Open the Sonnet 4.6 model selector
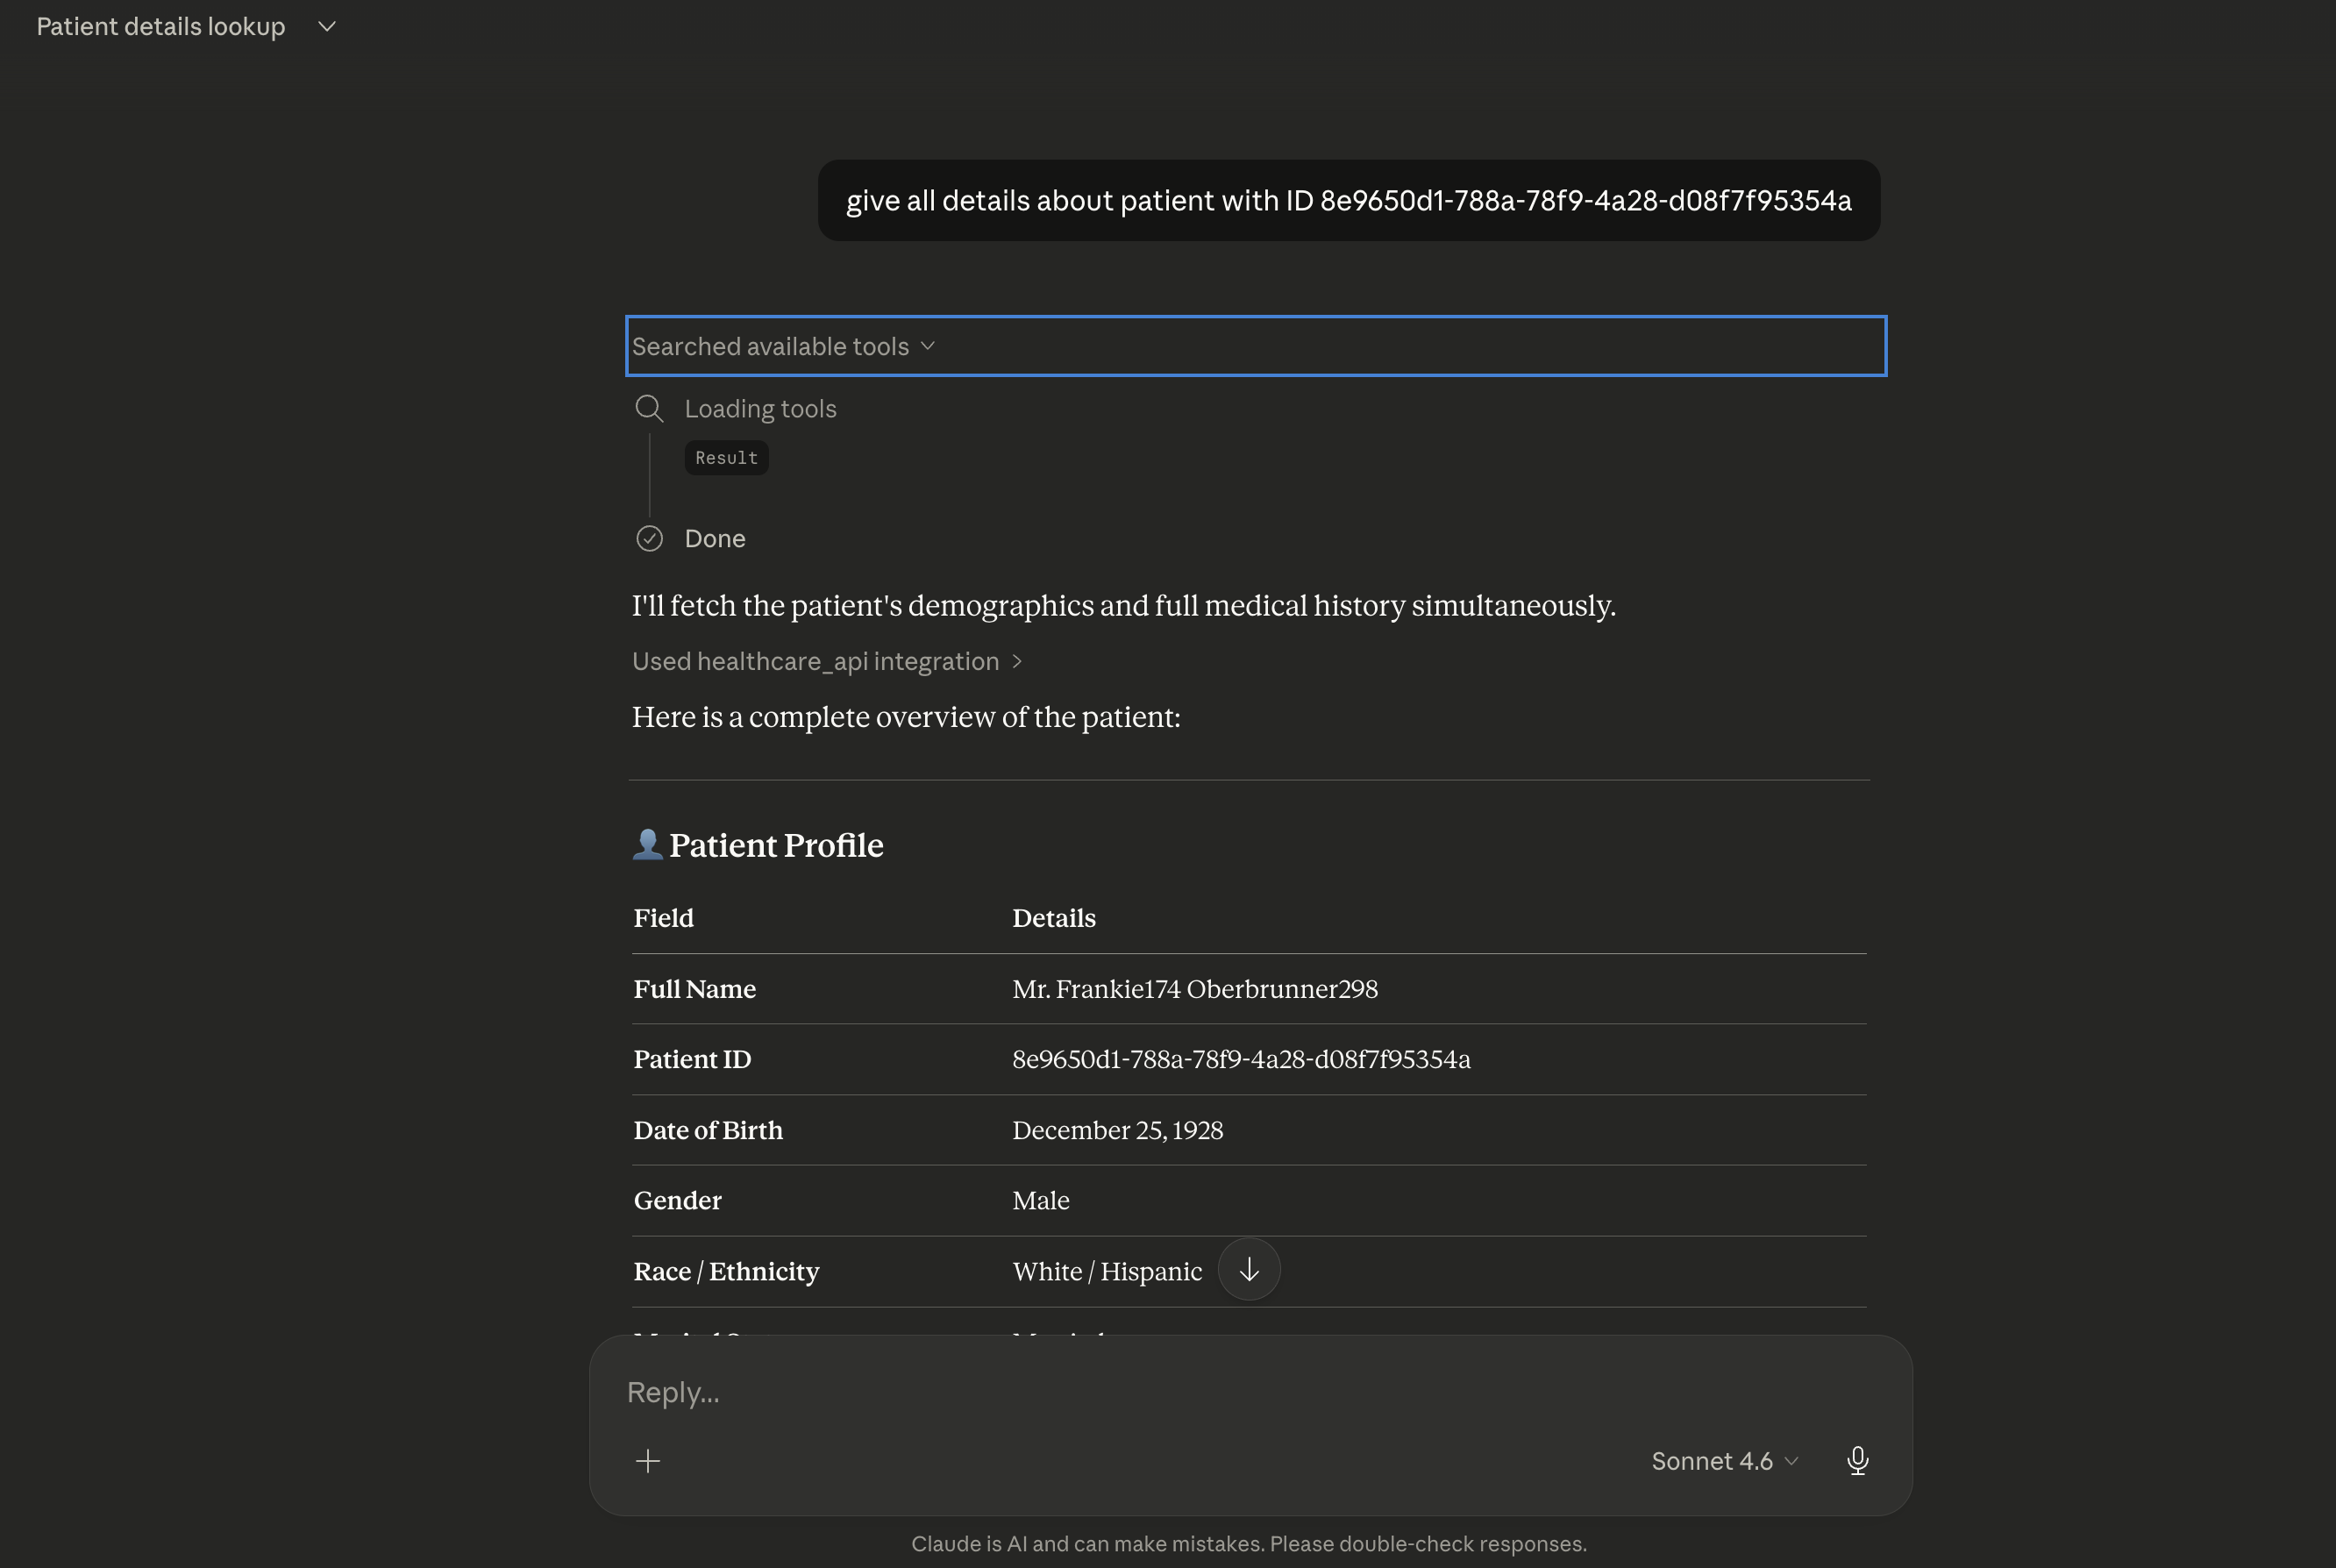Screen dimensions: 2336x1568 (x=1724, y=1461)
